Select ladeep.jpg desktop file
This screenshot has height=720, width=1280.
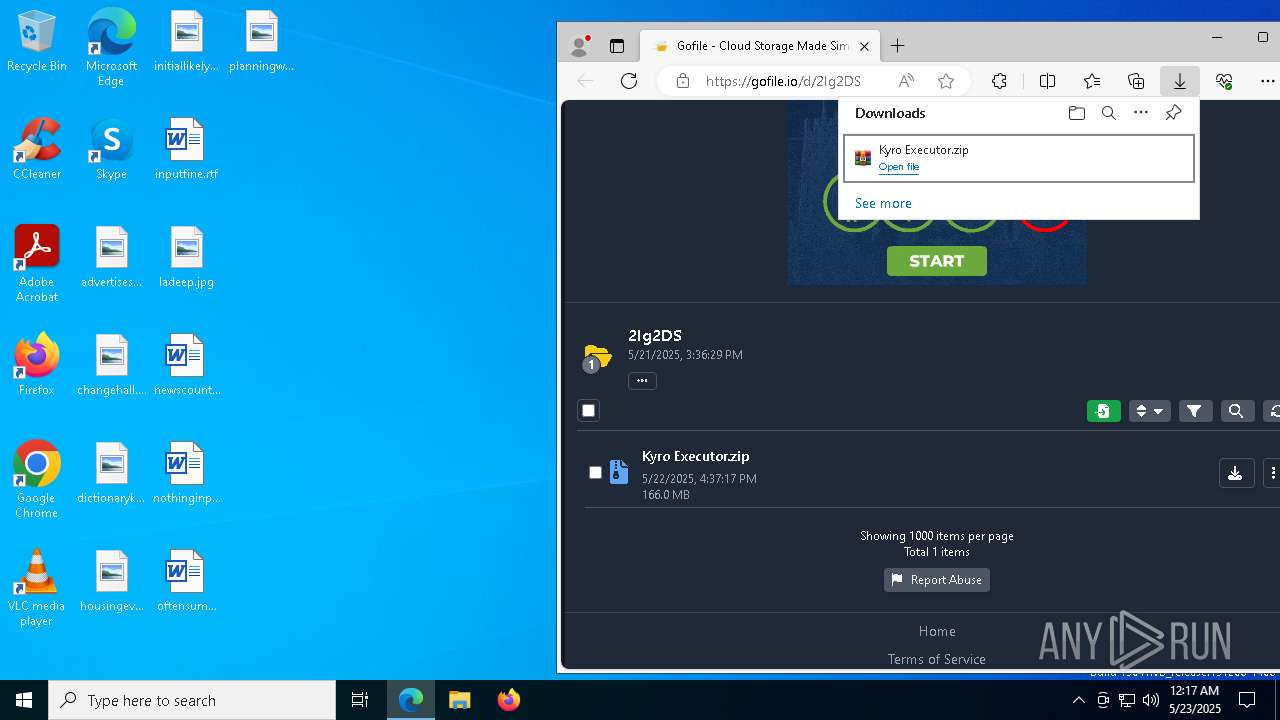click(186, 256)
